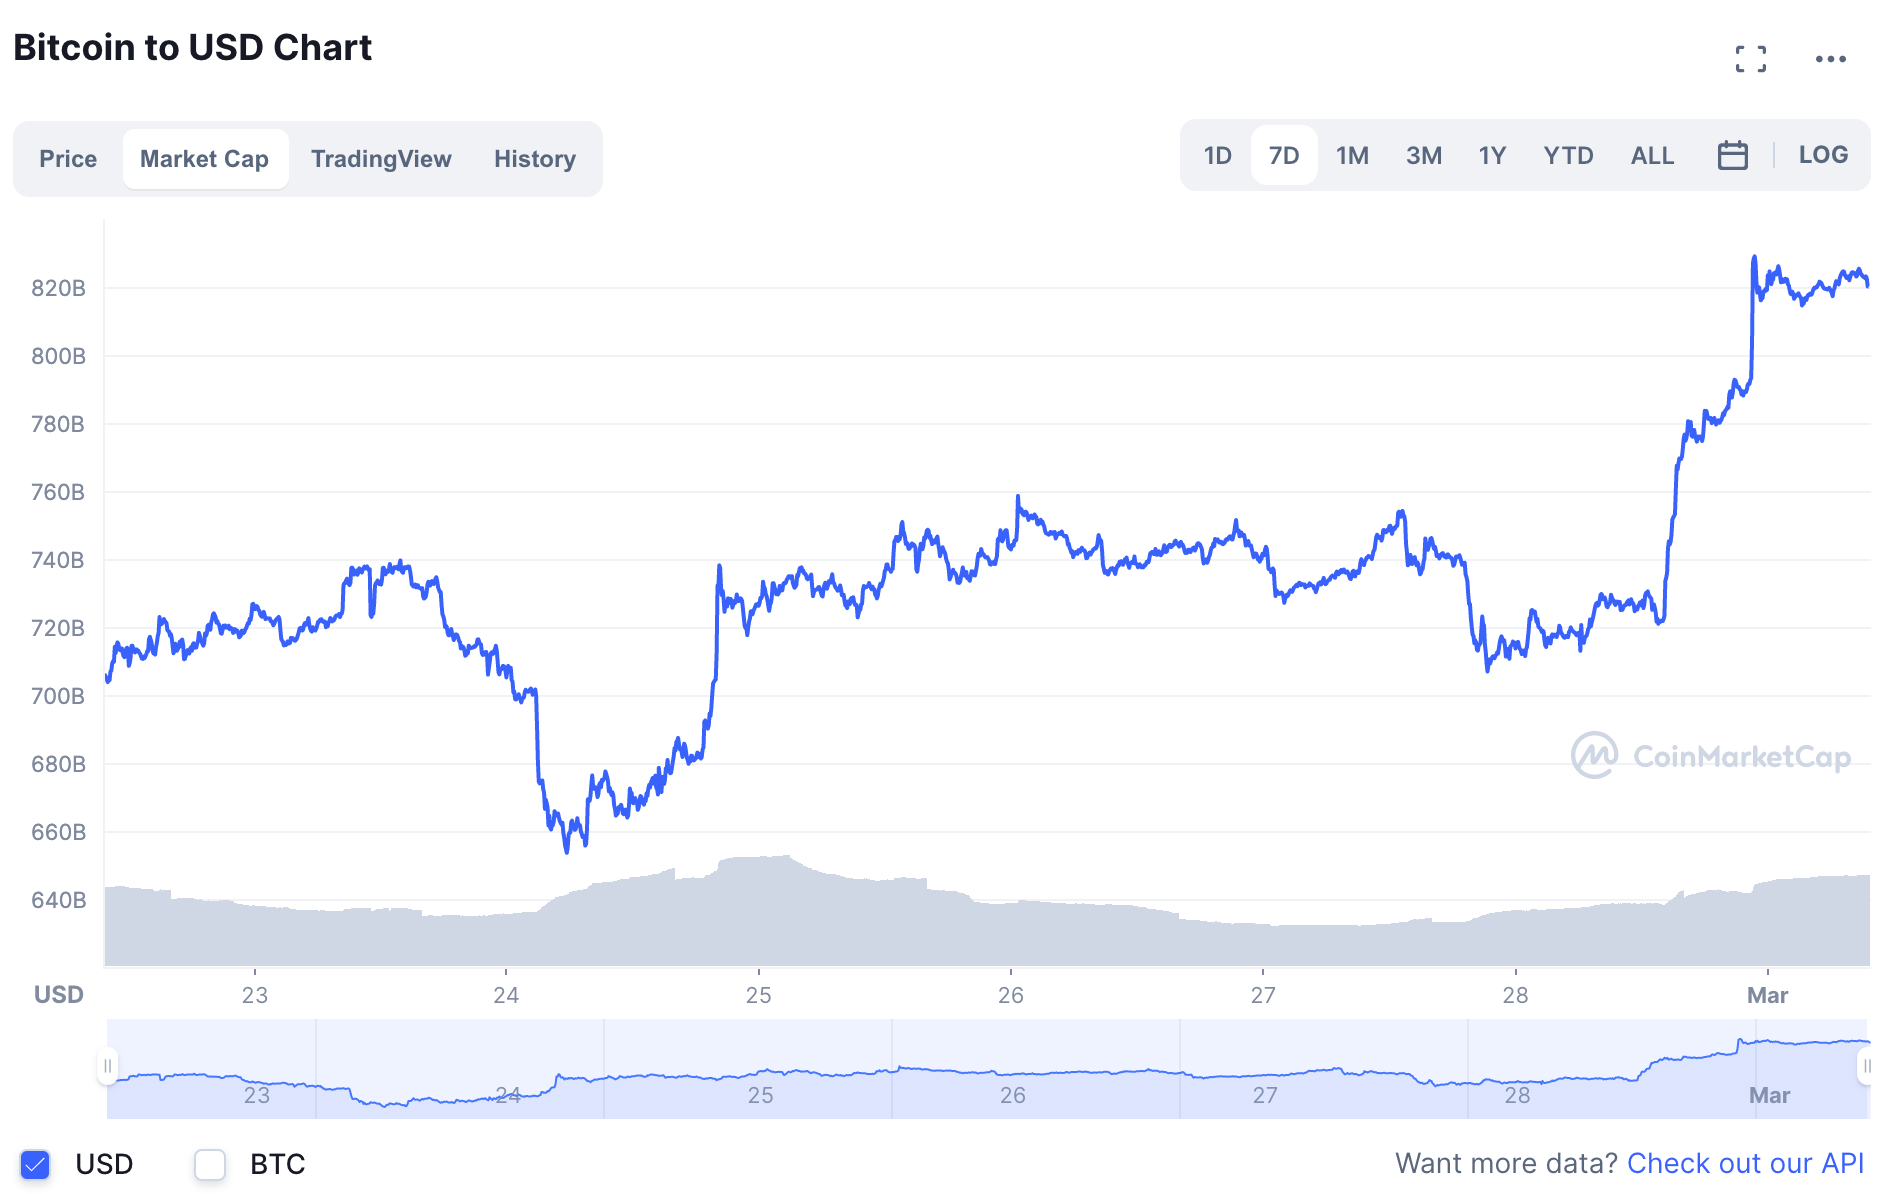Toggle the LOG scale option

pyautogui.click(x=1822, y=155)
